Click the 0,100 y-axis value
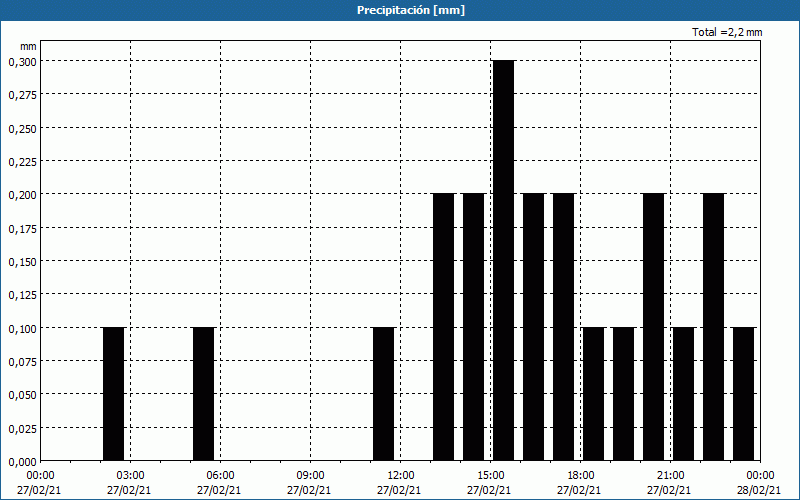The height and width of the screenshot is (500, 800). point(23,328)
